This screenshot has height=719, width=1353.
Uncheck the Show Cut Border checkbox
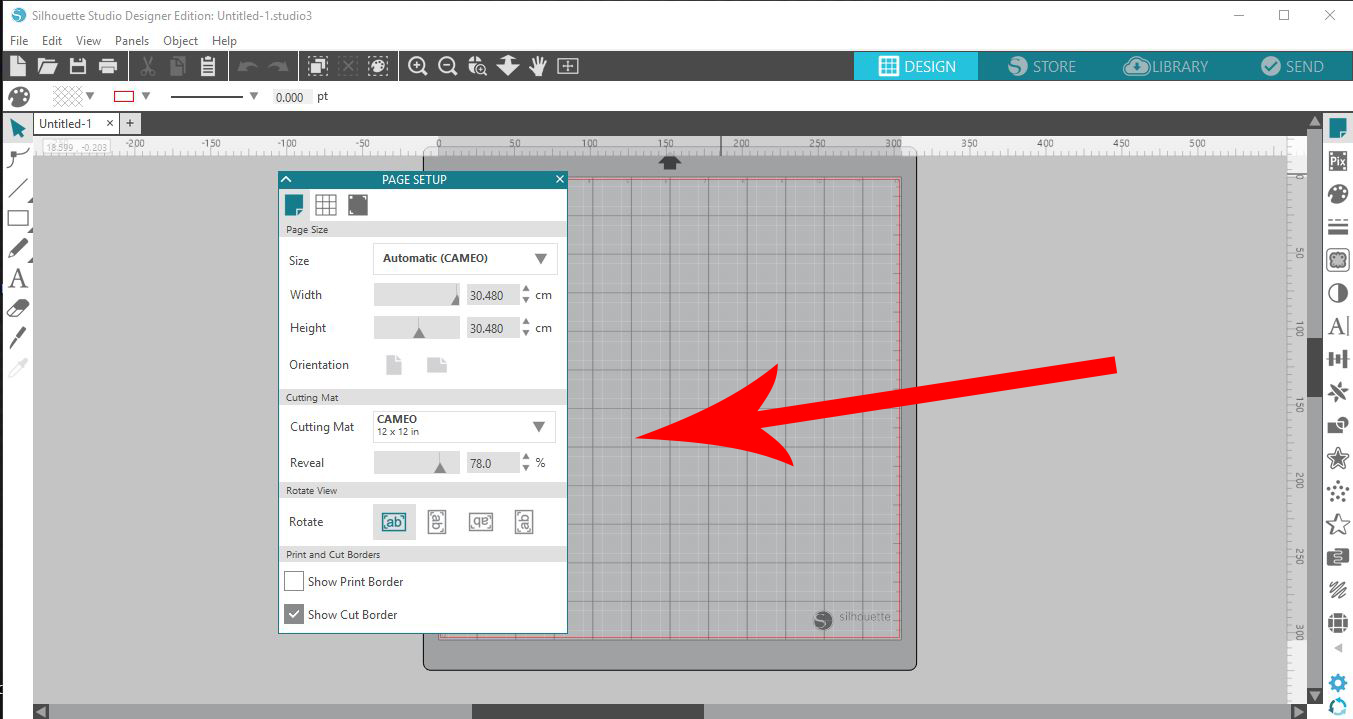[294, 614]
